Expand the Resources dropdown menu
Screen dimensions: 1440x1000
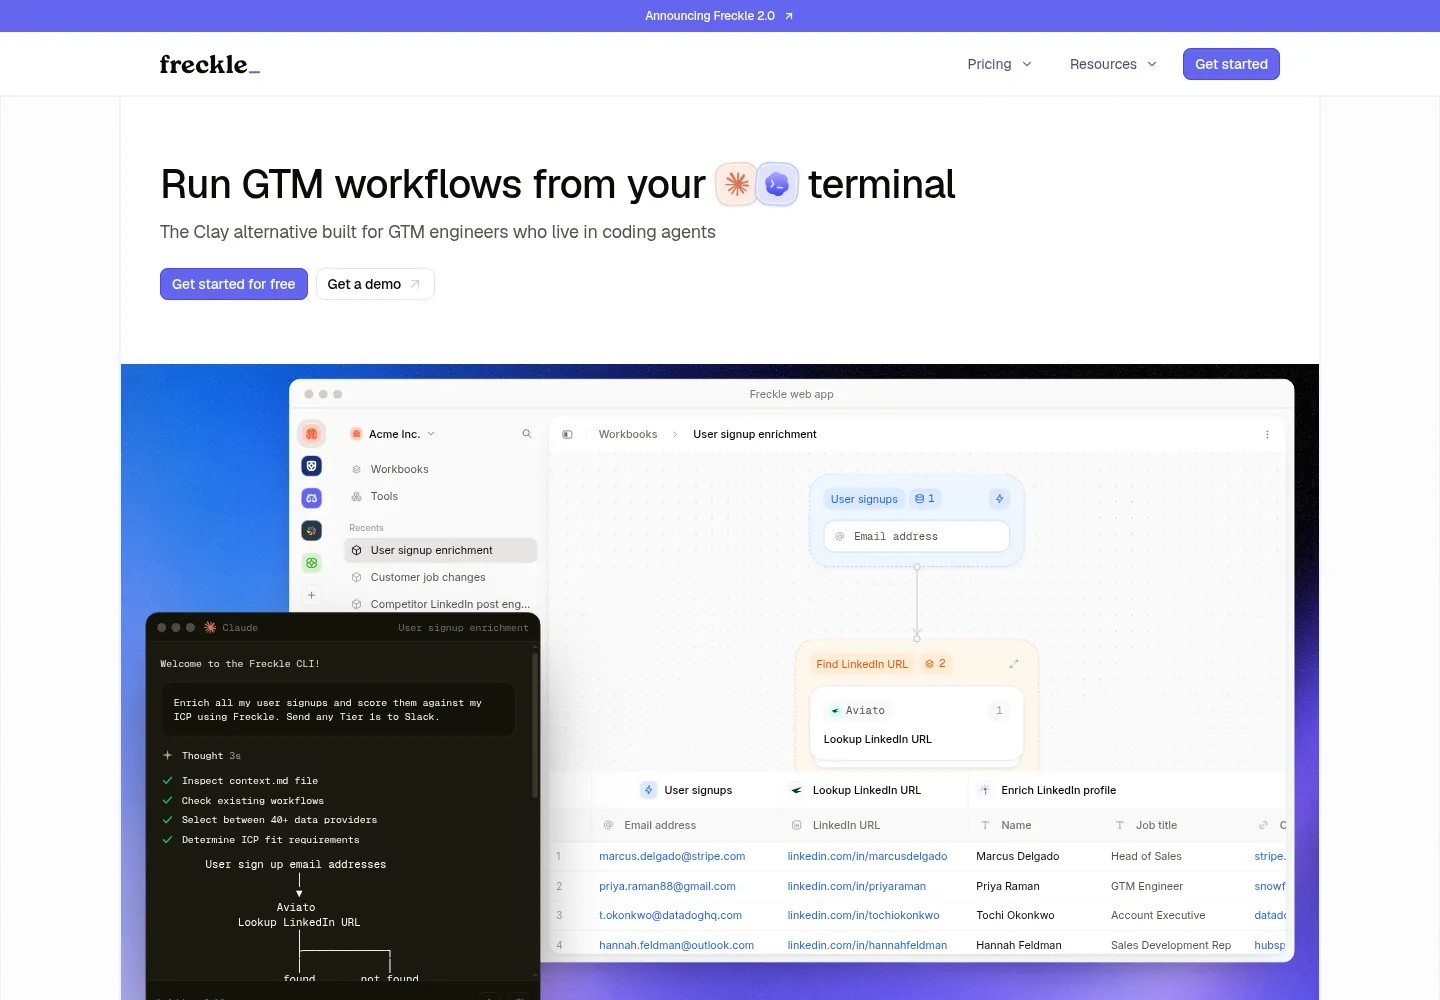point(1113,64)
